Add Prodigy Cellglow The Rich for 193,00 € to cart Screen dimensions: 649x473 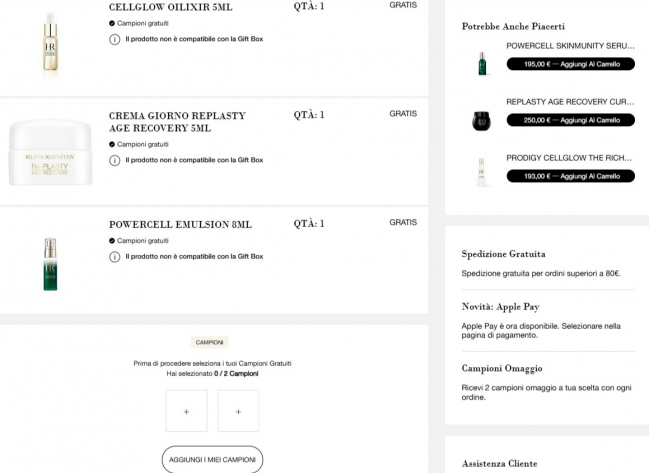tap(570, 176)
